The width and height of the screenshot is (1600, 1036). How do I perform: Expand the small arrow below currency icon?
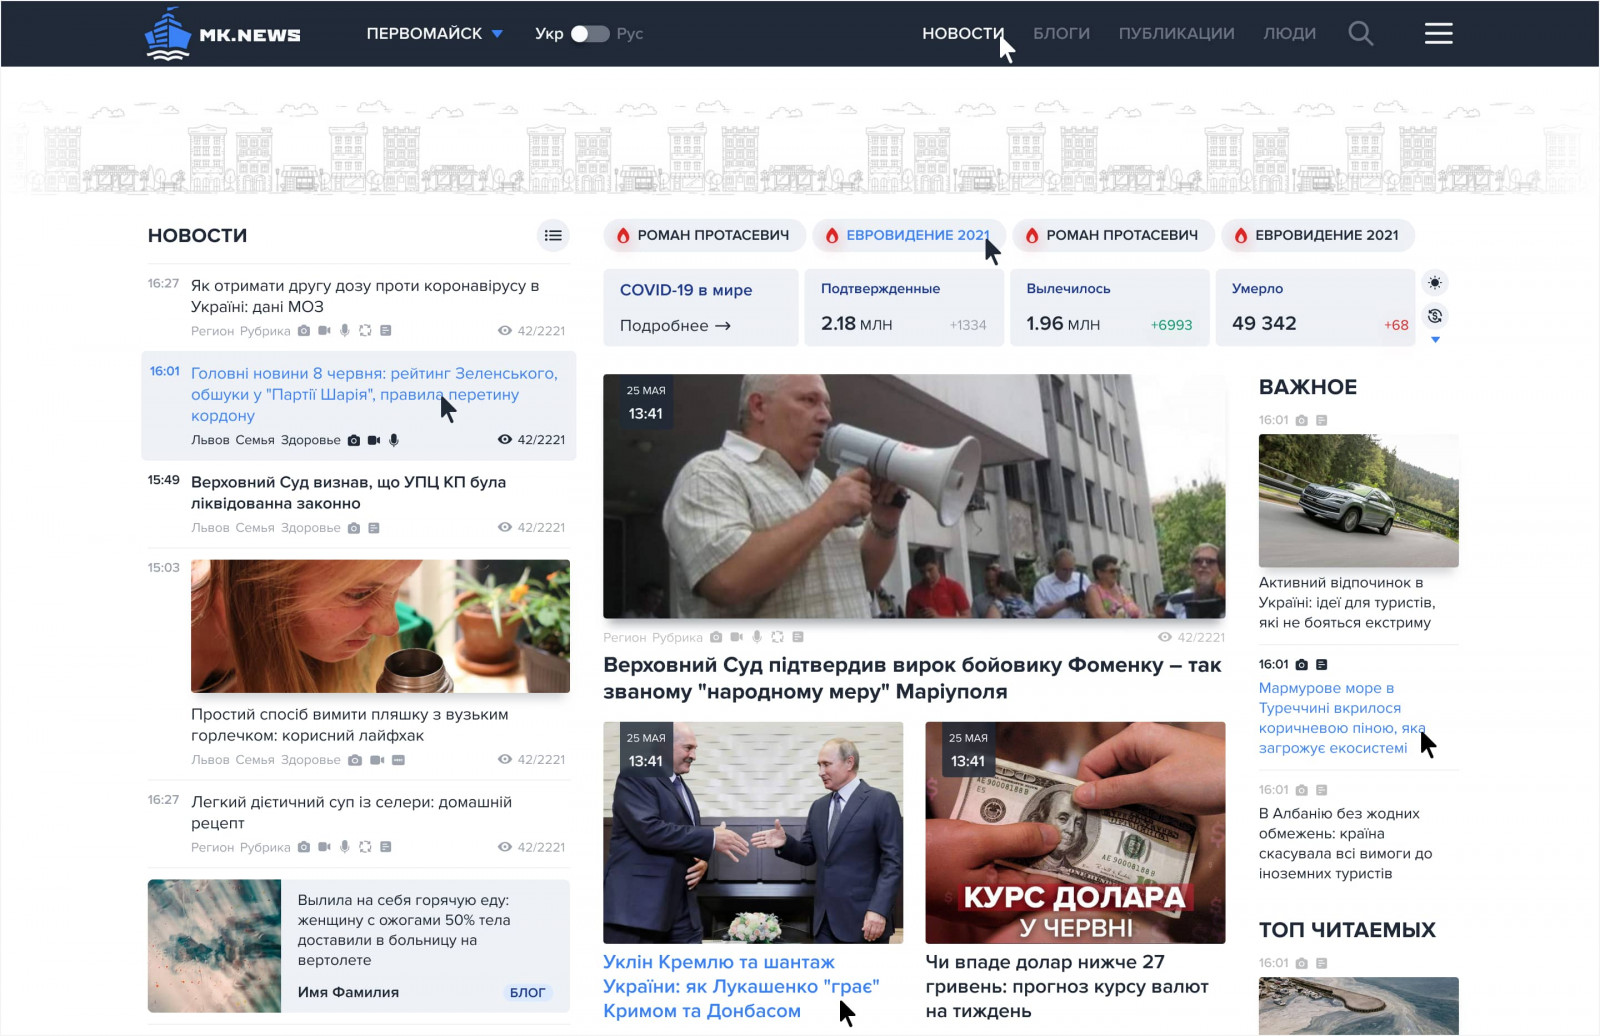click(1435, 340)
